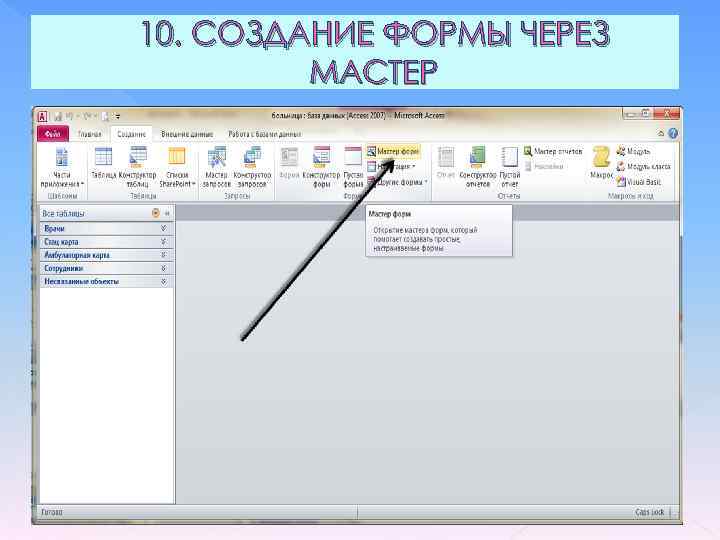Viewport: 720px width, 540px height.
Task: Click the Caps Lock status indicator
Action: point(650,512)
